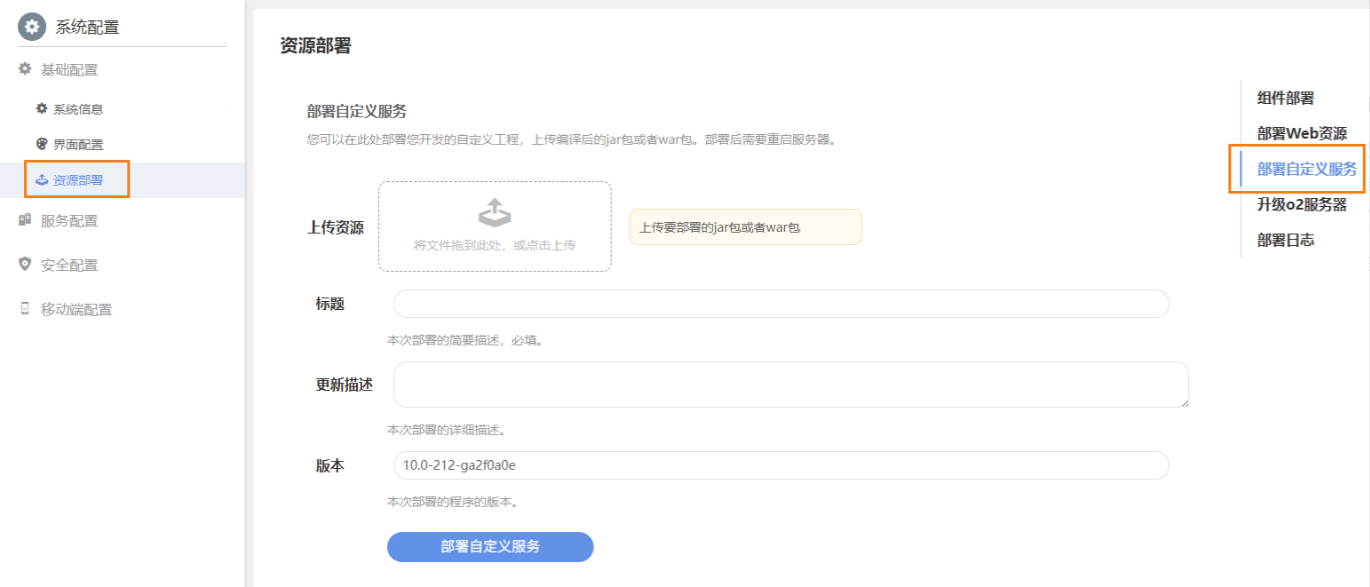
Task: Expand the 服务配置 section
Action: 69,221
